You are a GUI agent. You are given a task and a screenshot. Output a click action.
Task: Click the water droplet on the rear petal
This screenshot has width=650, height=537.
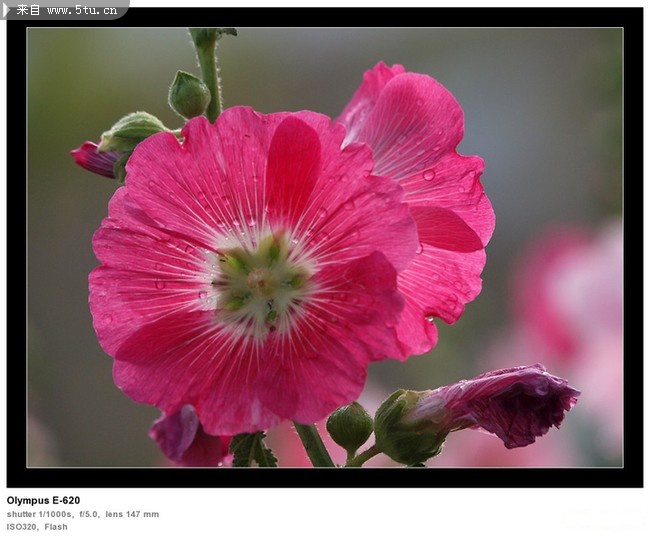[x=428, y=175]
